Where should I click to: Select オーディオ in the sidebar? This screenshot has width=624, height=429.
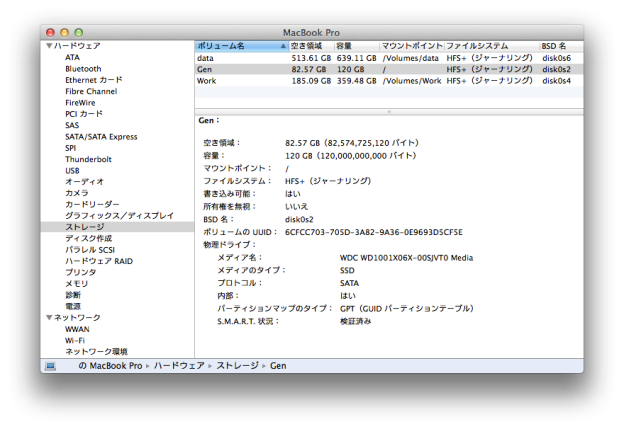(84, 182)
